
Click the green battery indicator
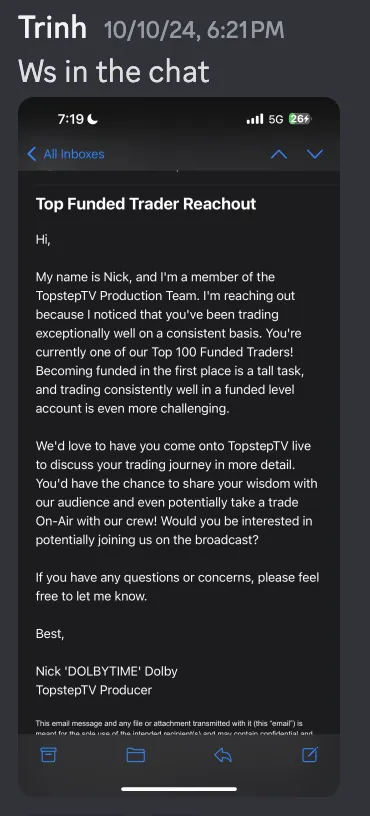click(300, 119)
